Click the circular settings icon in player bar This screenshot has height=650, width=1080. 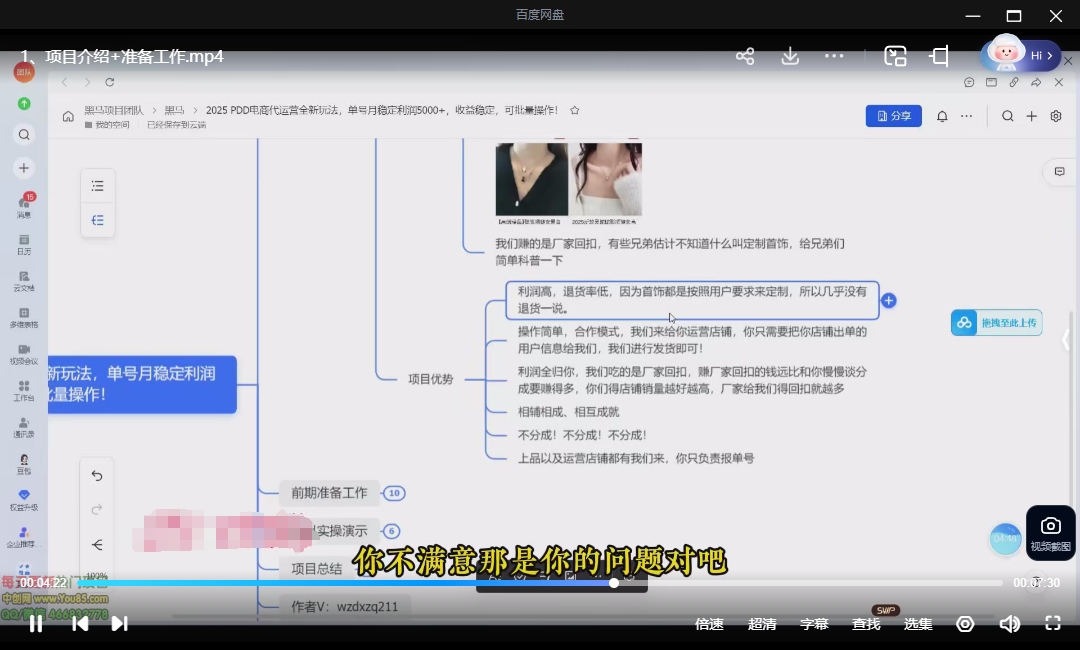click(x=965, y=624)
